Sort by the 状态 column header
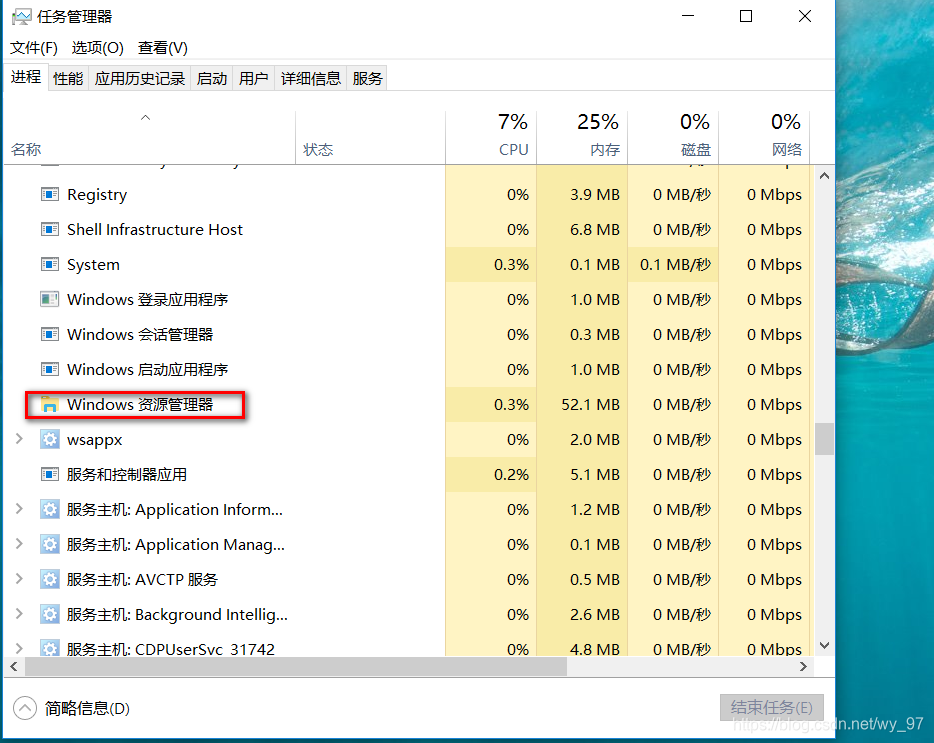934x743 pixels. click(x=371, y=137)
